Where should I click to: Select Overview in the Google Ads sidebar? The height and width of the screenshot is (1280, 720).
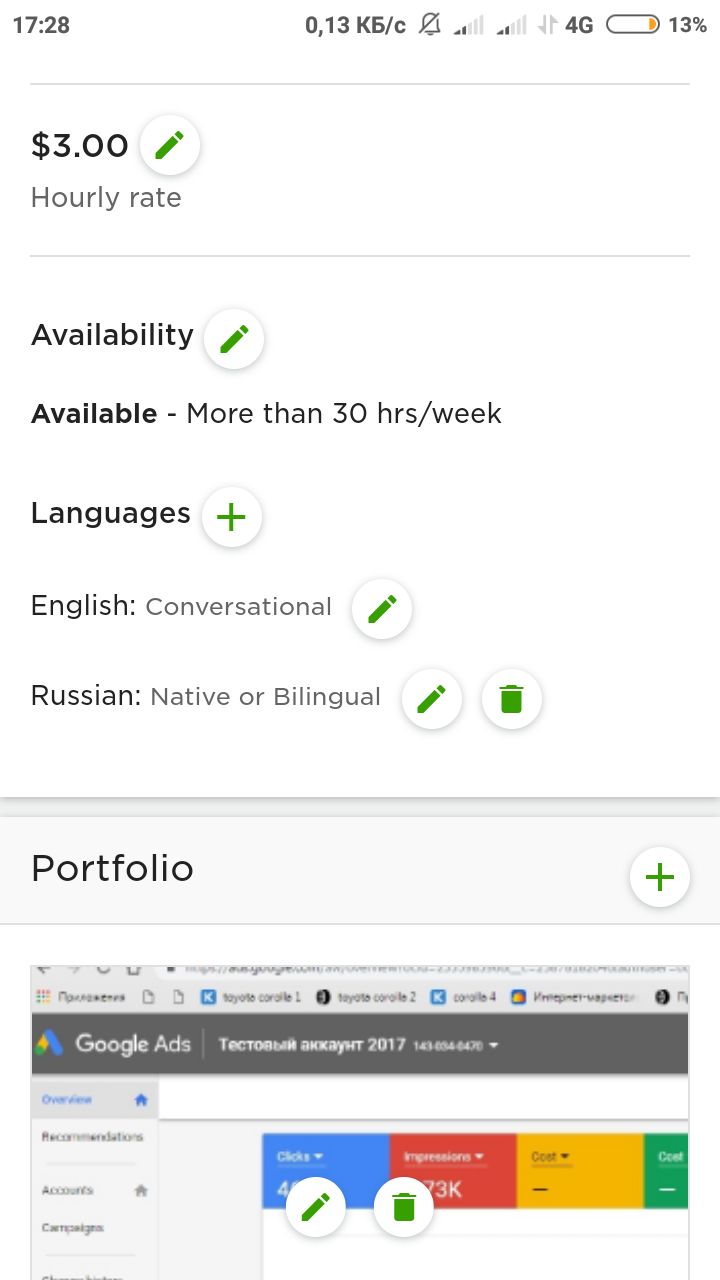(67, 1100)
